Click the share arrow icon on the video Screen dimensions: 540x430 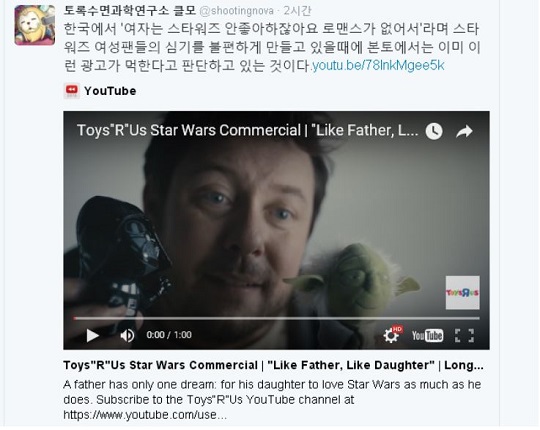464,131
